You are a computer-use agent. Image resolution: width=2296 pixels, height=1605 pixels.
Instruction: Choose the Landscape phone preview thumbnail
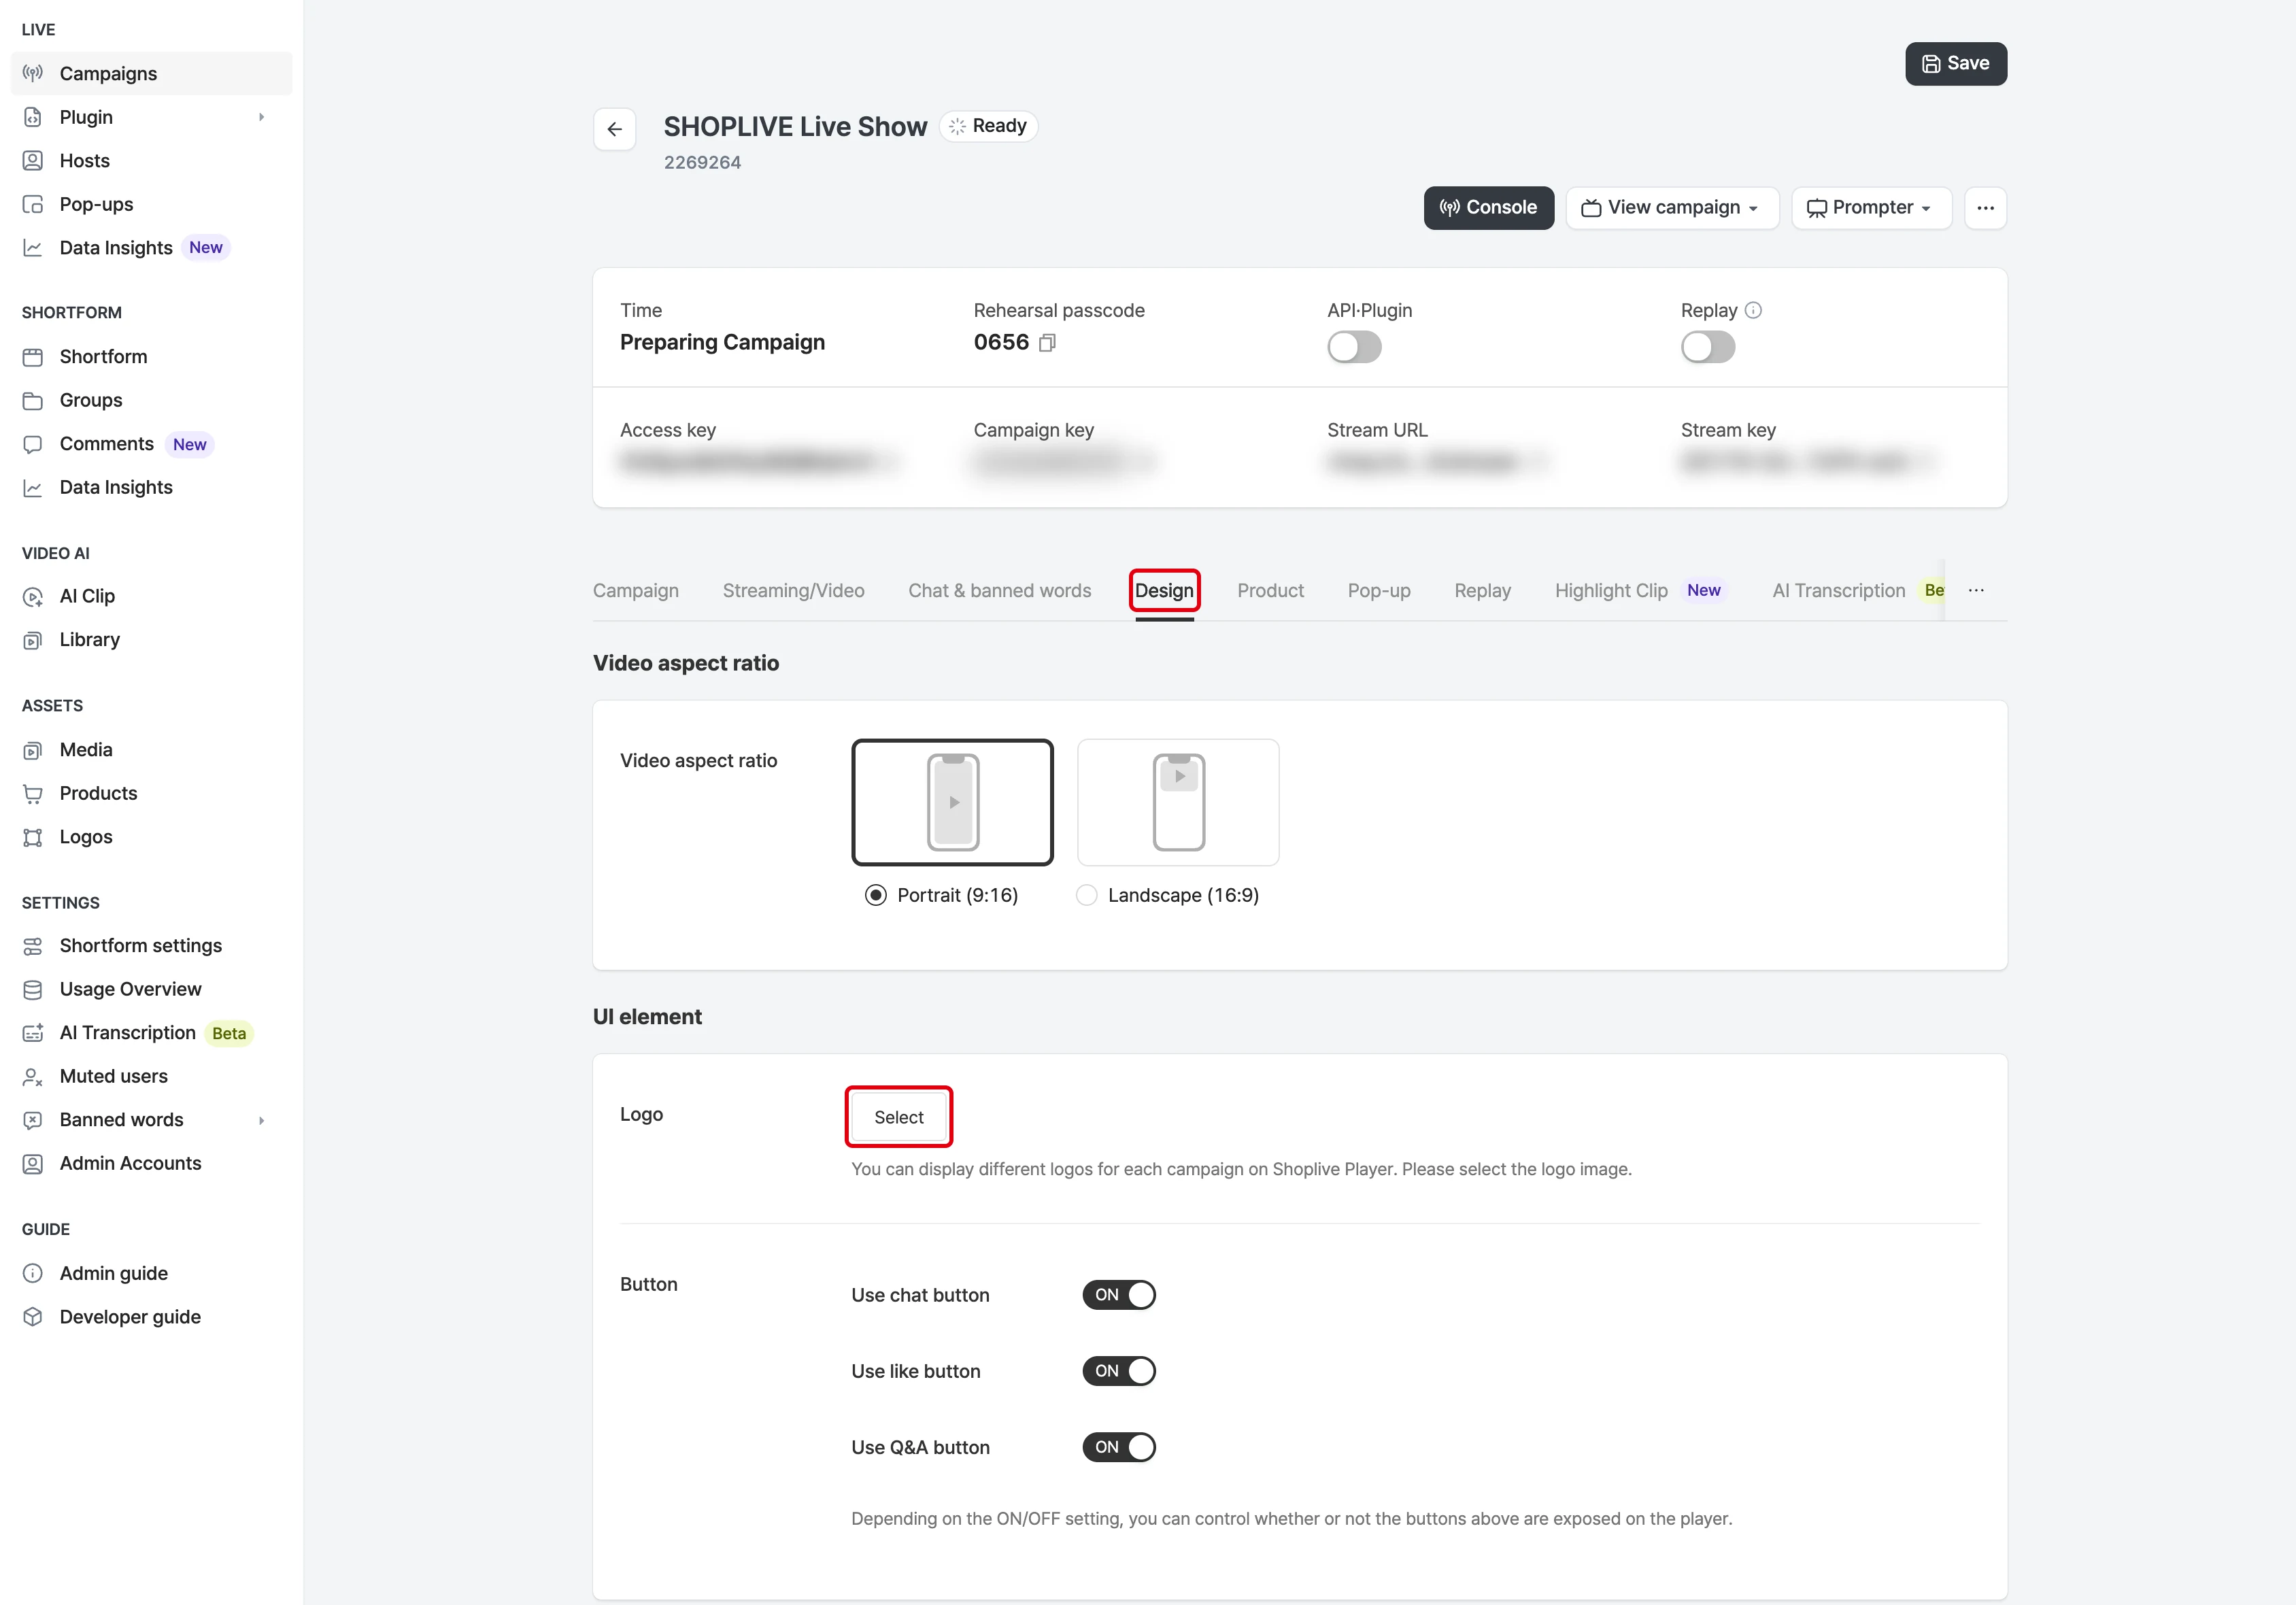1178,802
